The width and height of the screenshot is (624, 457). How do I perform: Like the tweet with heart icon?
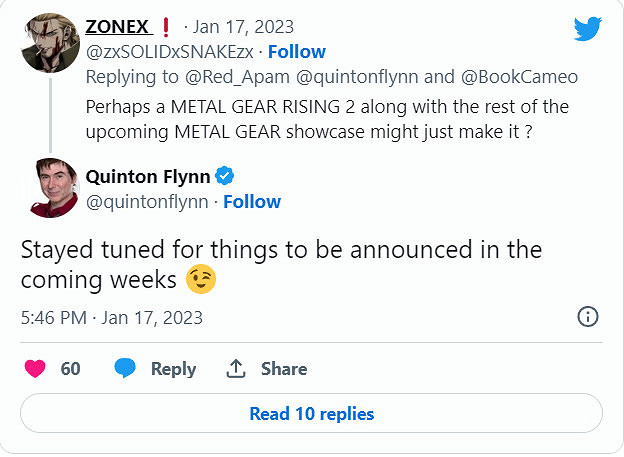(x=35, y=369)
